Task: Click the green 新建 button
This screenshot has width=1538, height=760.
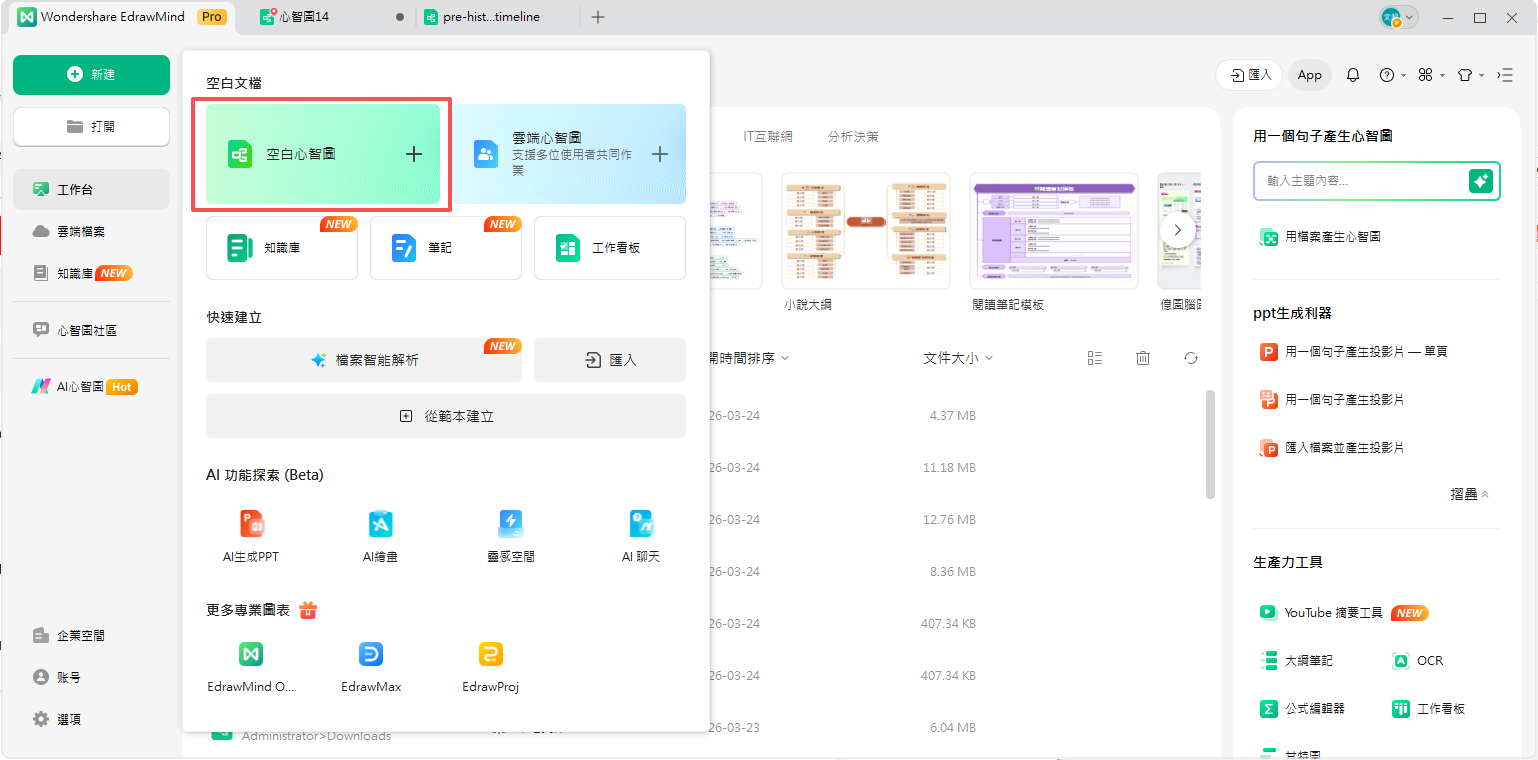Action: (x=91, y=75)
